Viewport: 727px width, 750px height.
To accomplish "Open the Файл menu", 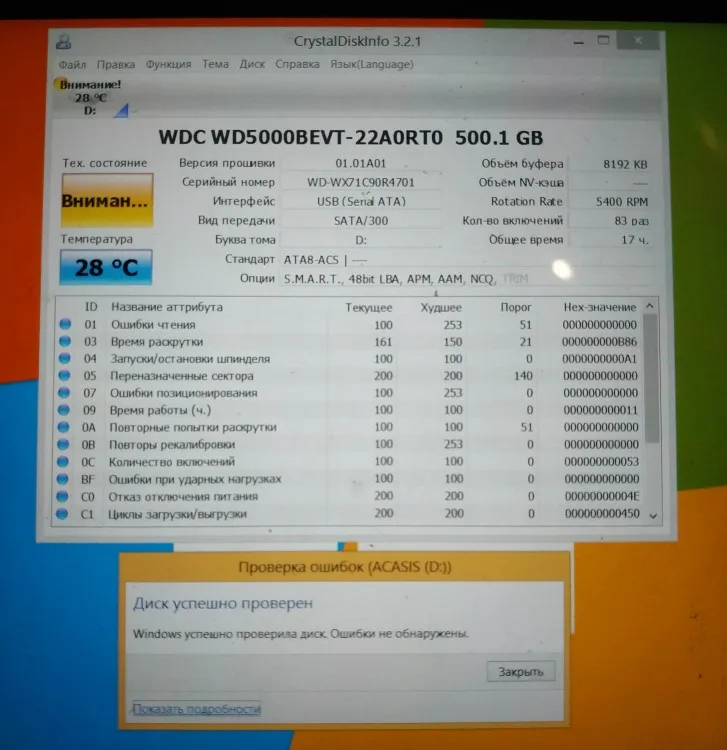I will pos(72,65).
